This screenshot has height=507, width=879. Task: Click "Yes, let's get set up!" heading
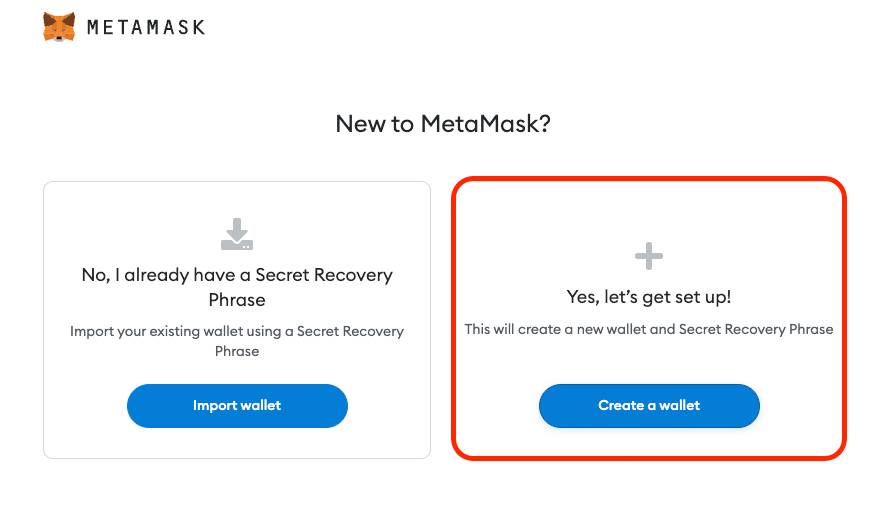tap(649, 297)
